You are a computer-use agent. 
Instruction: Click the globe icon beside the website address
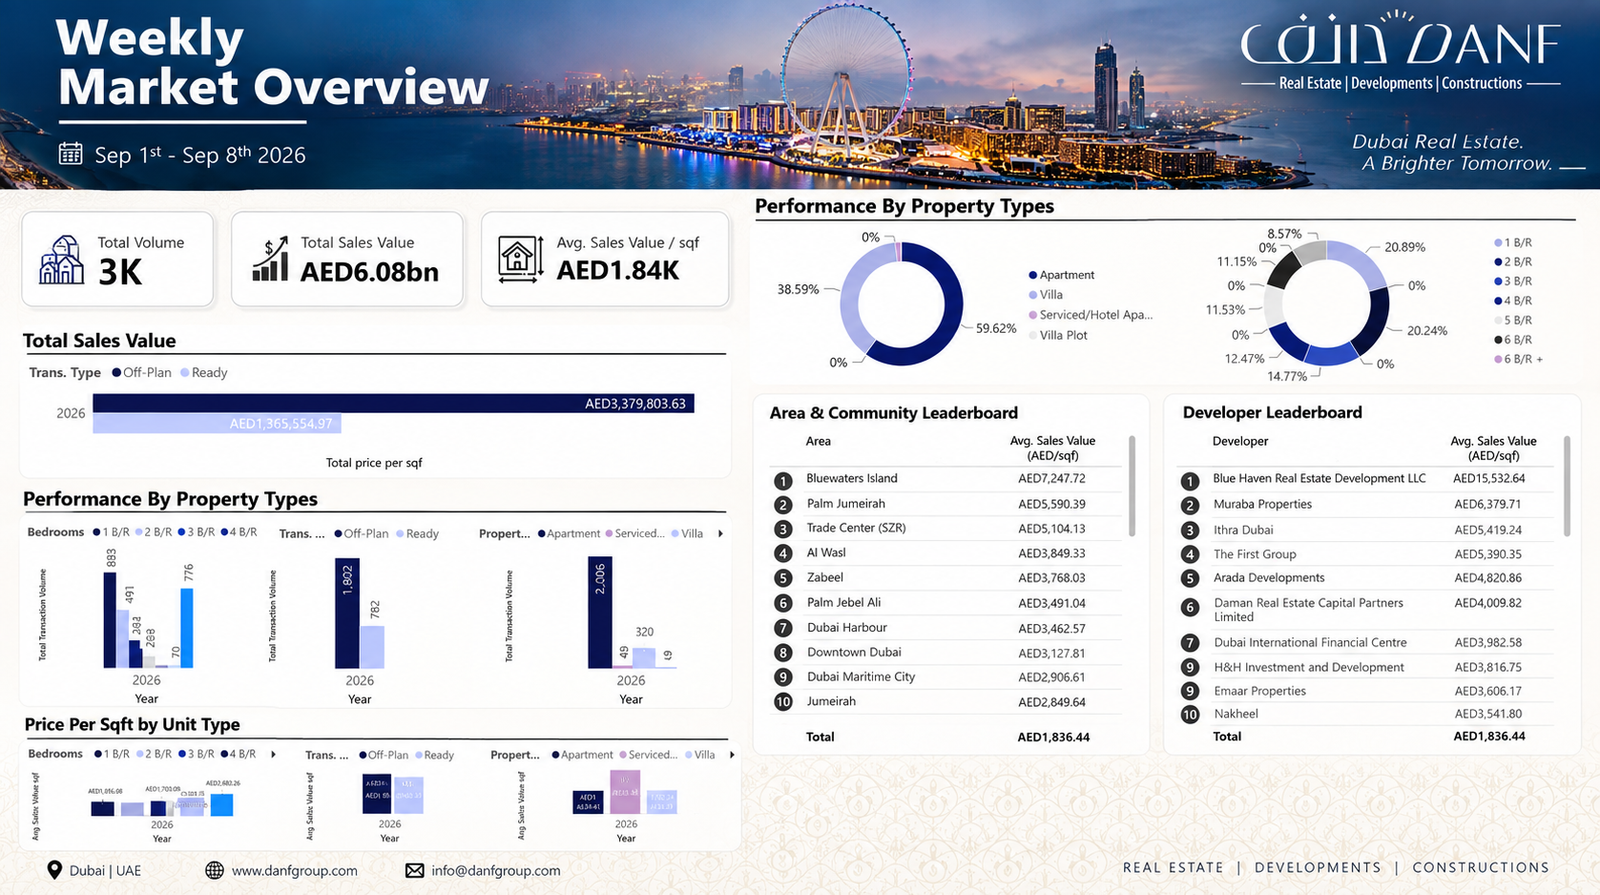[214, 870]
